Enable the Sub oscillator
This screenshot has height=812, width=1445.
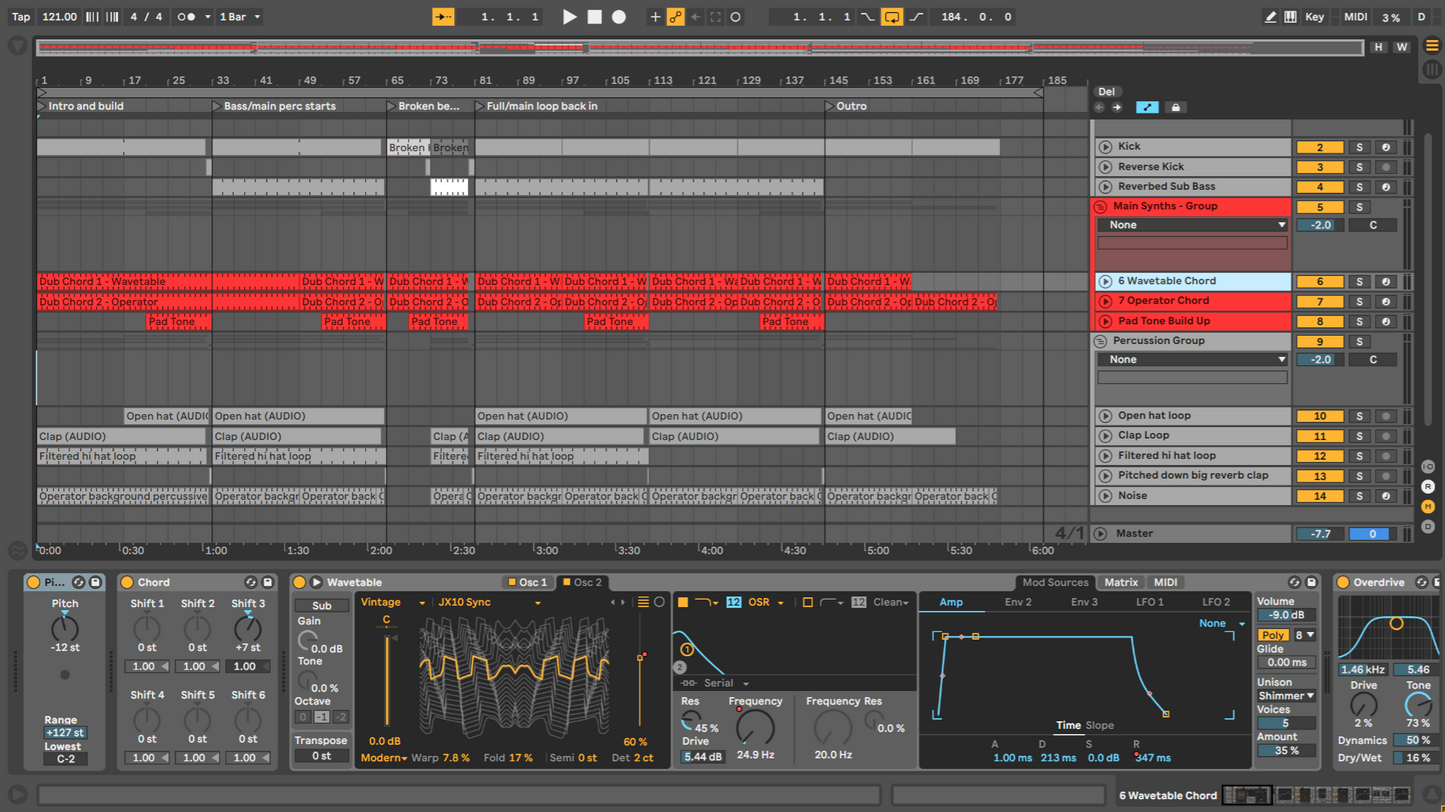click(x=322, y=606)
